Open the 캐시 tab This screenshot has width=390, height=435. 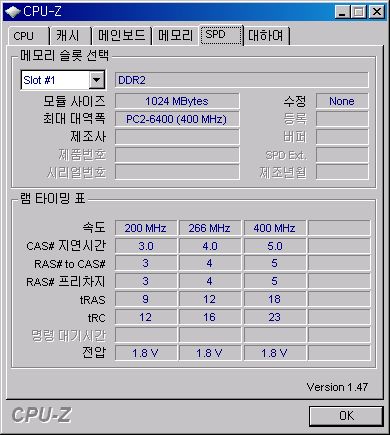point(70,36)
